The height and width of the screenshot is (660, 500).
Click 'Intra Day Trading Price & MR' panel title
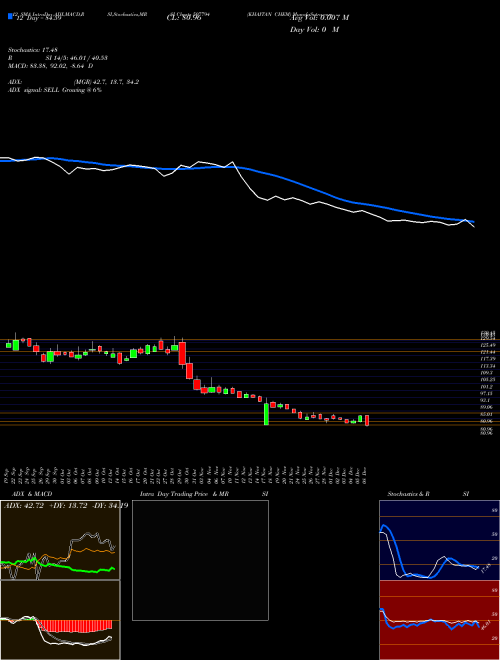tap(184, 494)
